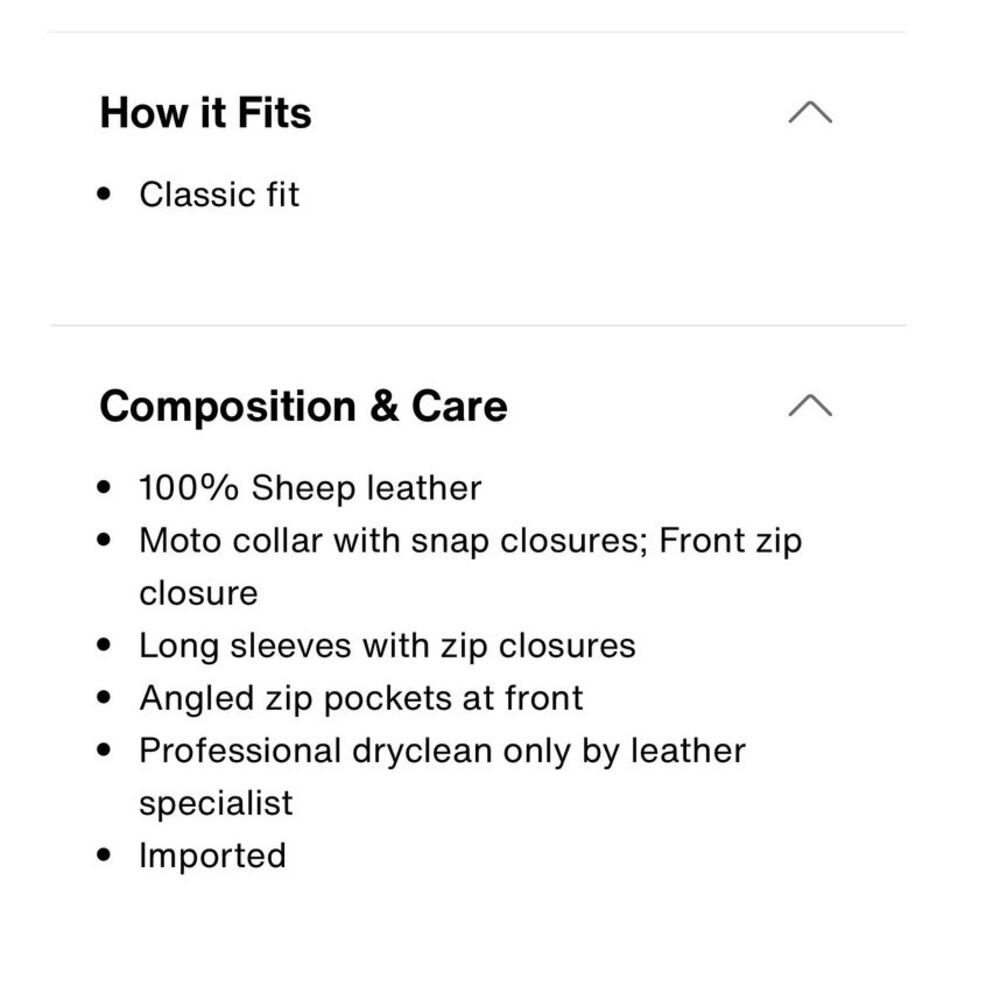Click bullet point beside Classic fit
The width and height of the screenshot is (1000, 1000).
(x=104, y=193)
